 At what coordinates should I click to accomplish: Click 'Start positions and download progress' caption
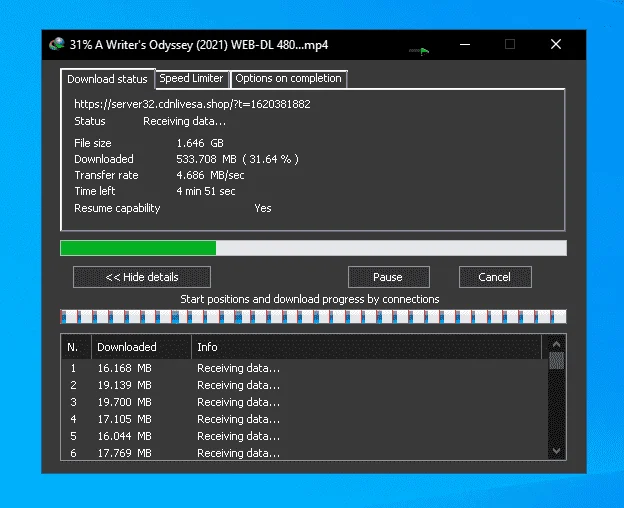coord(310,299)
